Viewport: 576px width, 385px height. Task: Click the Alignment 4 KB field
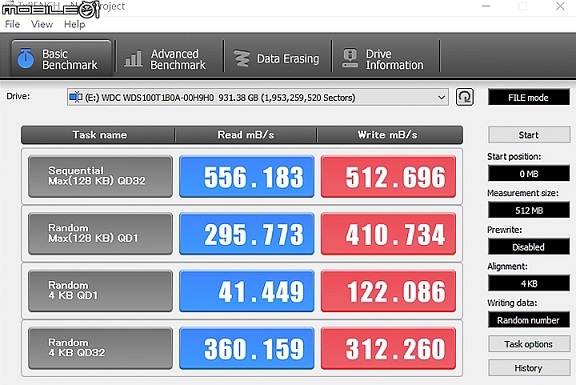(529, 283)
